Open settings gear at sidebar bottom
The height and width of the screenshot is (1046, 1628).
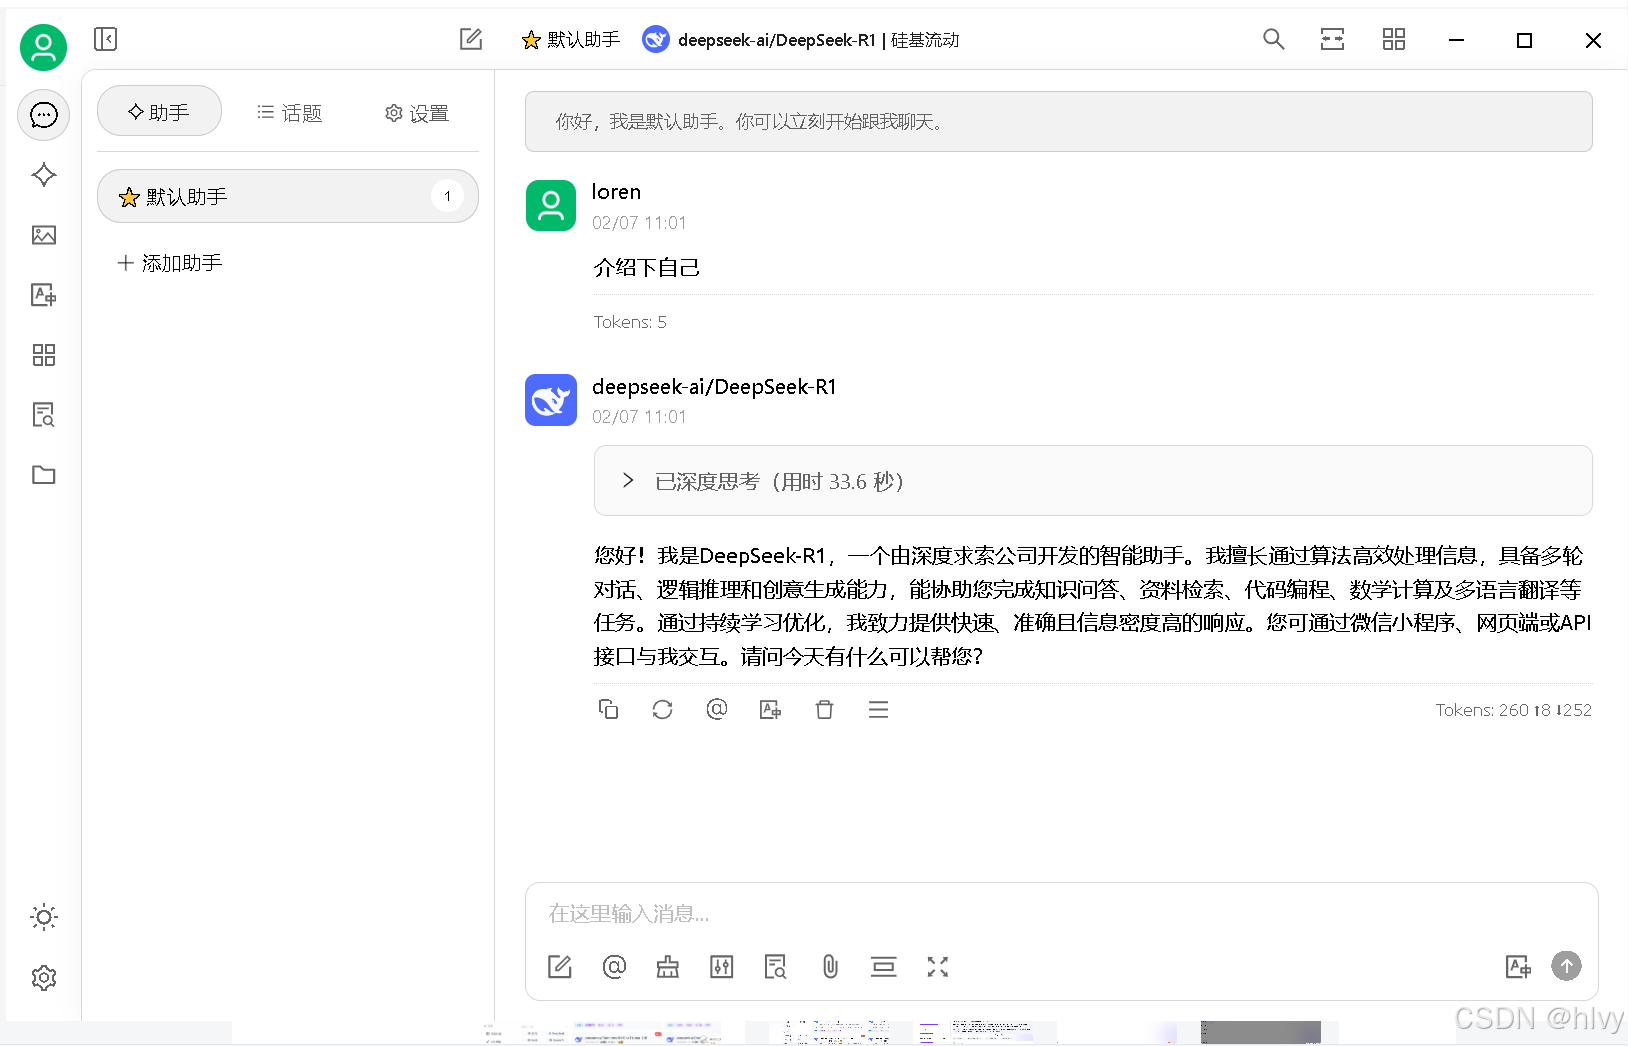pos(43,978)
